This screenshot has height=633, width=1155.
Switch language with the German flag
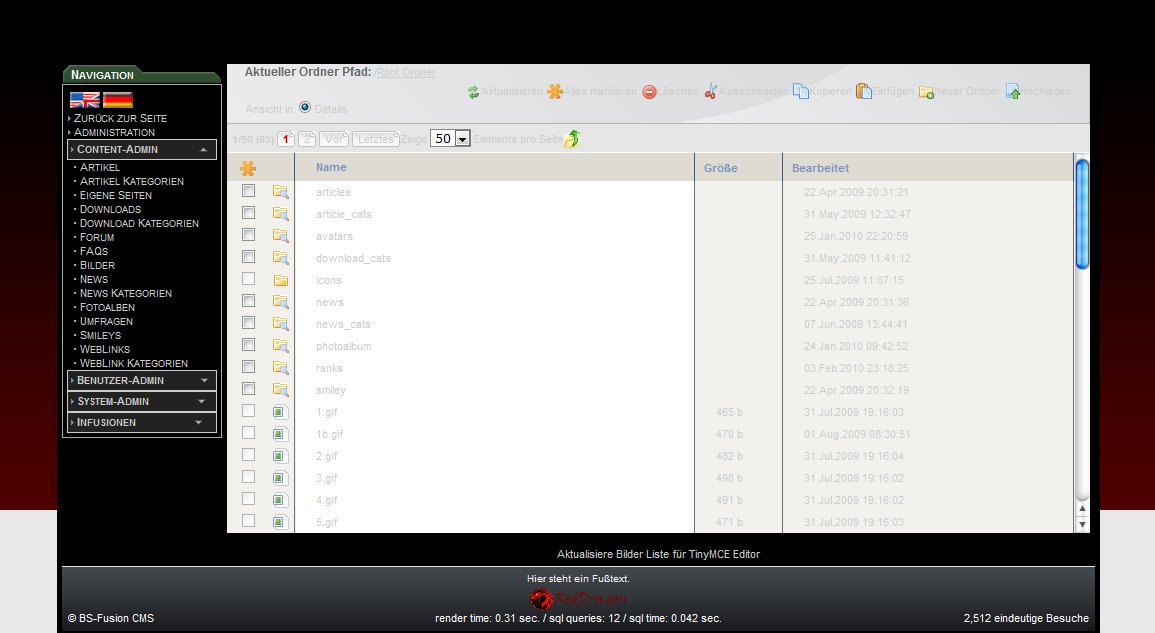click(118, 100)
